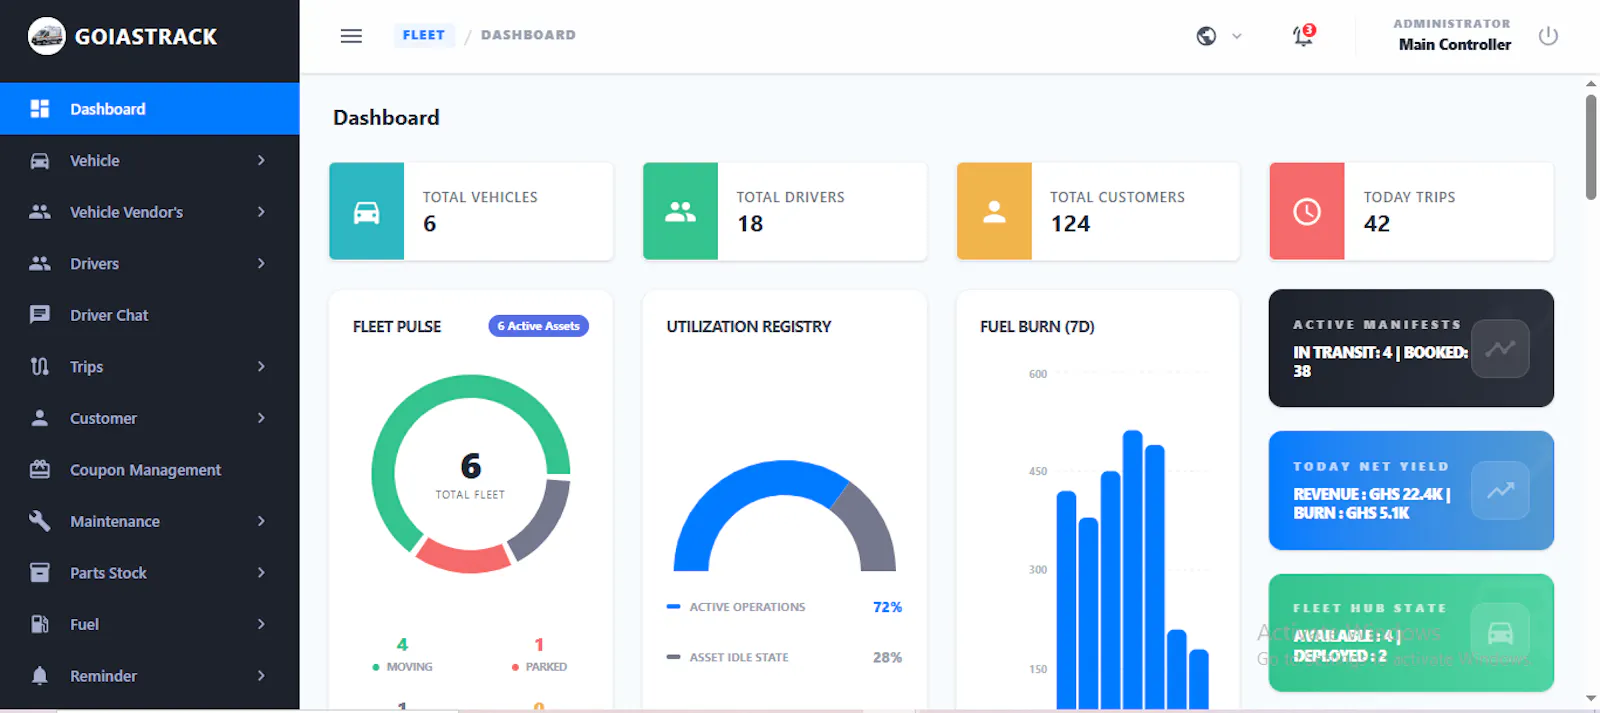Open the Main Controller administrator profile
This screenshot has width=1600, height=713.
[x=1453, y=35]
